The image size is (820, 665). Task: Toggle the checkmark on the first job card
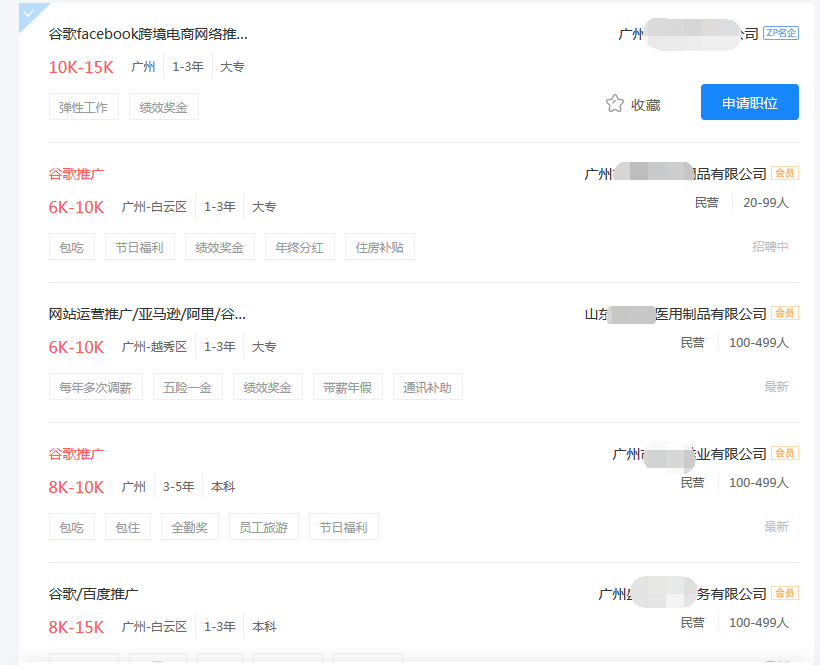[29, 14]
